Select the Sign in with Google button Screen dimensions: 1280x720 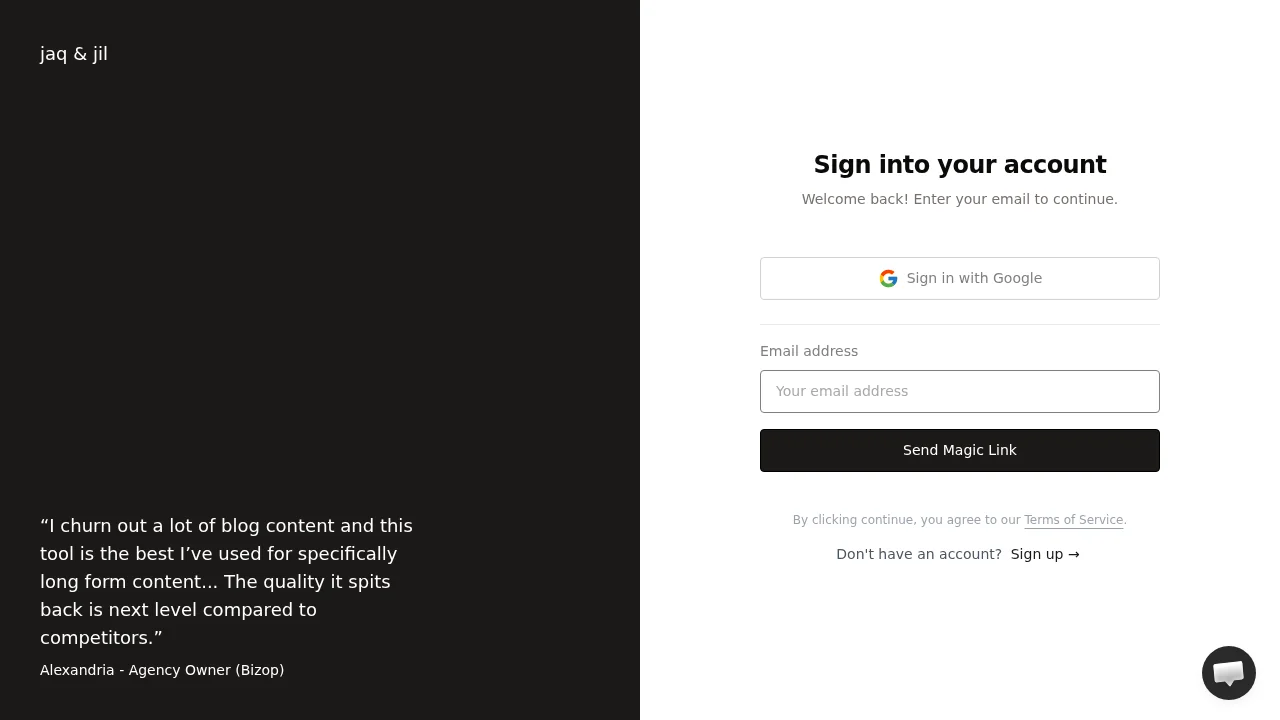pyautogui.click(x=960, y=278)
